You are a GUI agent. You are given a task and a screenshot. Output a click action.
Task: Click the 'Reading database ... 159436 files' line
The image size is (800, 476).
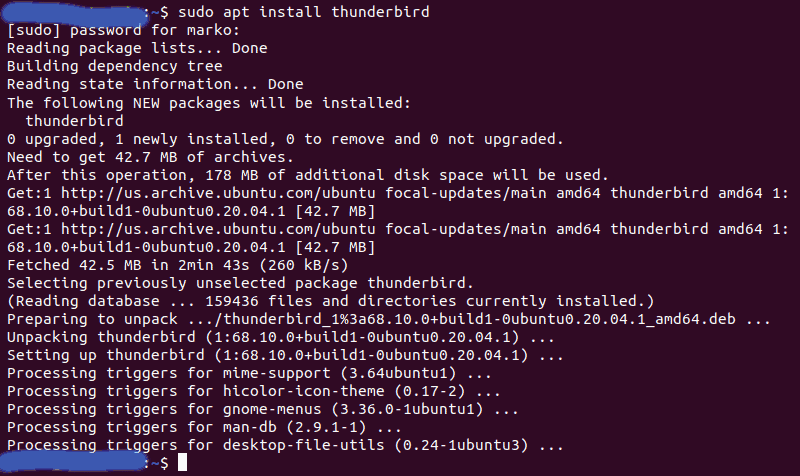tap(330, 301)
